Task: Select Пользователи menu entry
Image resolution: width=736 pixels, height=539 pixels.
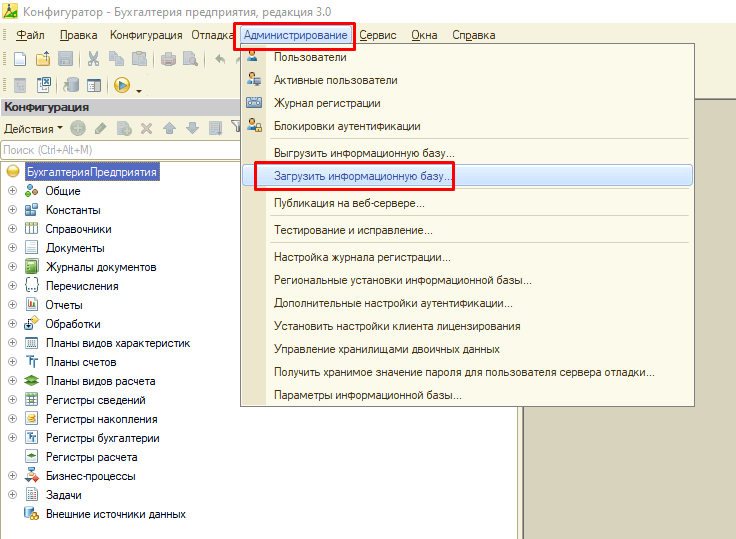Action: point(468,57)
